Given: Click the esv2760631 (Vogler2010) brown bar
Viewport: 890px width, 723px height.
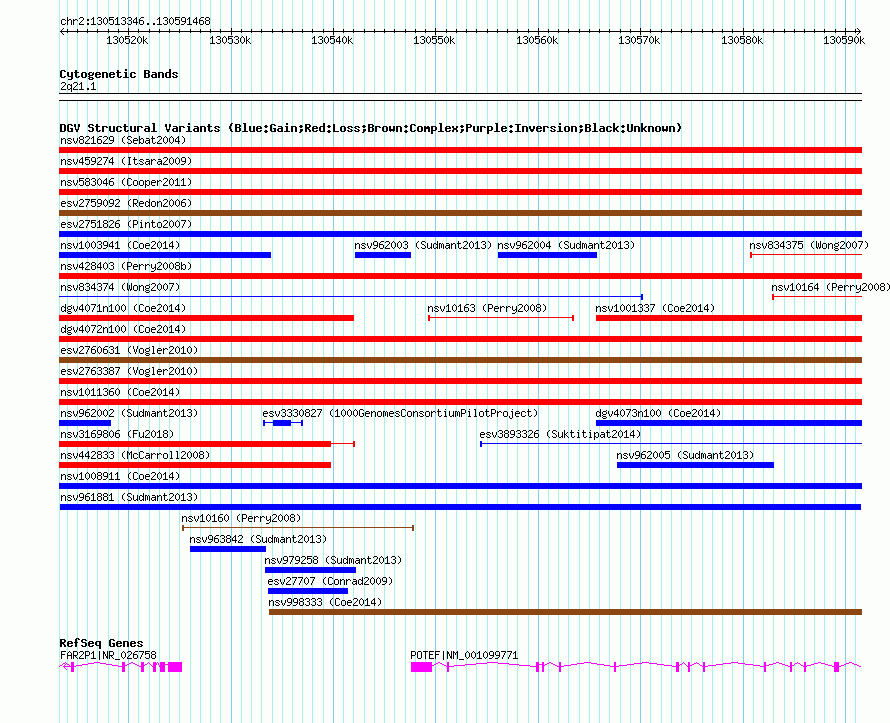Looking at the screenshot, I should 460,360.
